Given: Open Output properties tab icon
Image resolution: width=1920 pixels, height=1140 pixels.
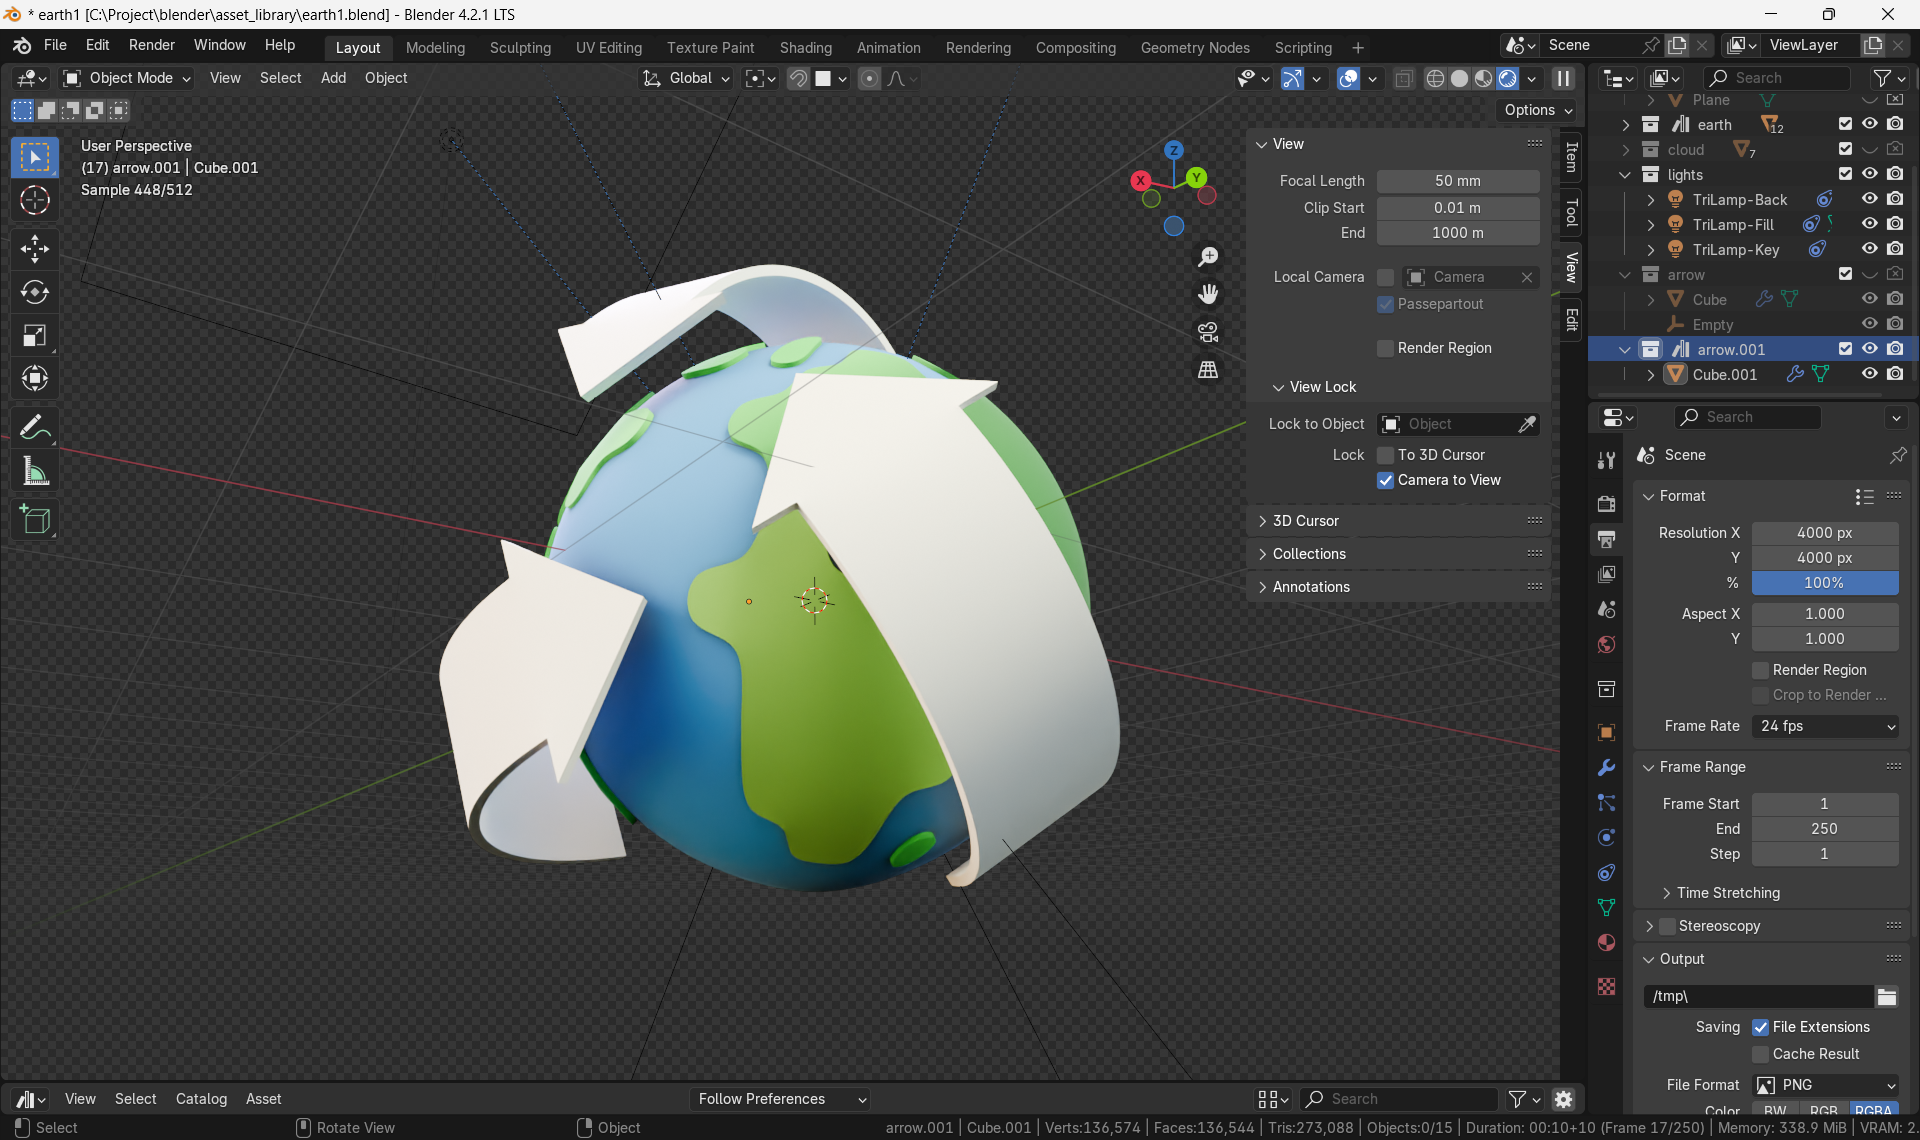Looking at the screenshot, I should pos(1606,539).
